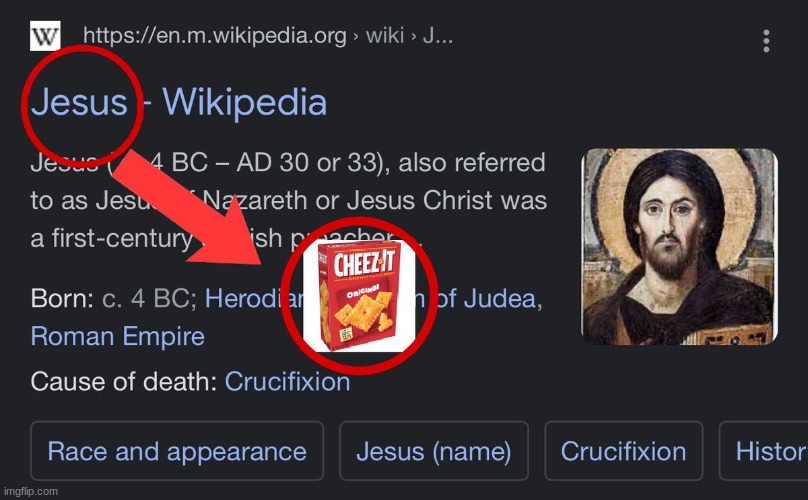
Task: Select the "Jesus (name)" chip
Action: 433,451
